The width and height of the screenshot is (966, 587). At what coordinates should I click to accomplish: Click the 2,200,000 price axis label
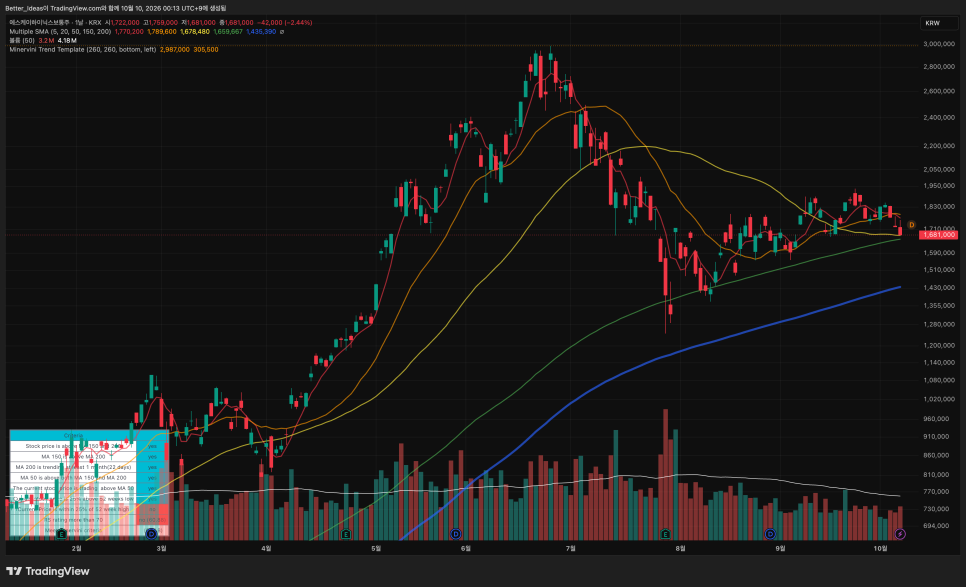pos(939,146)
